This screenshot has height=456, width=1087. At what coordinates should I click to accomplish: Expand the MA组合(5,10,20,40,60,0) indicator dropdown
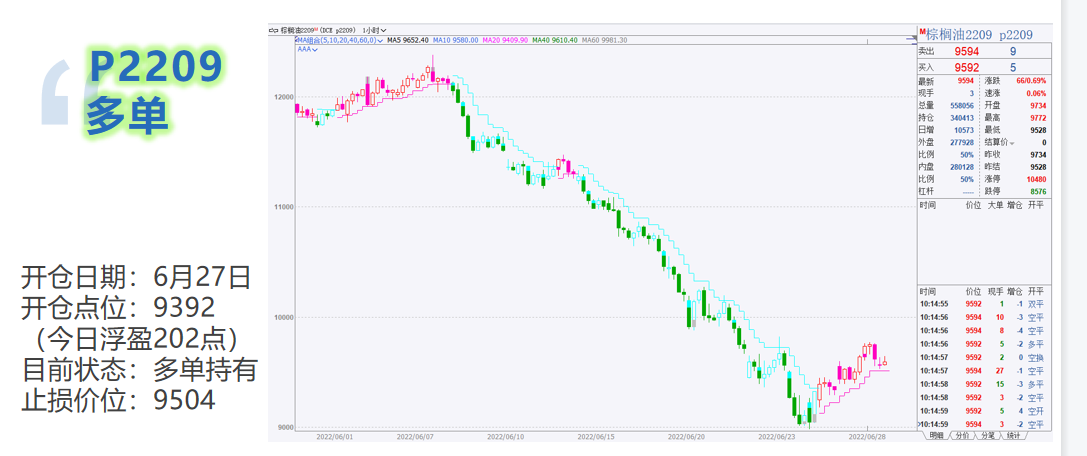point(339,40)
